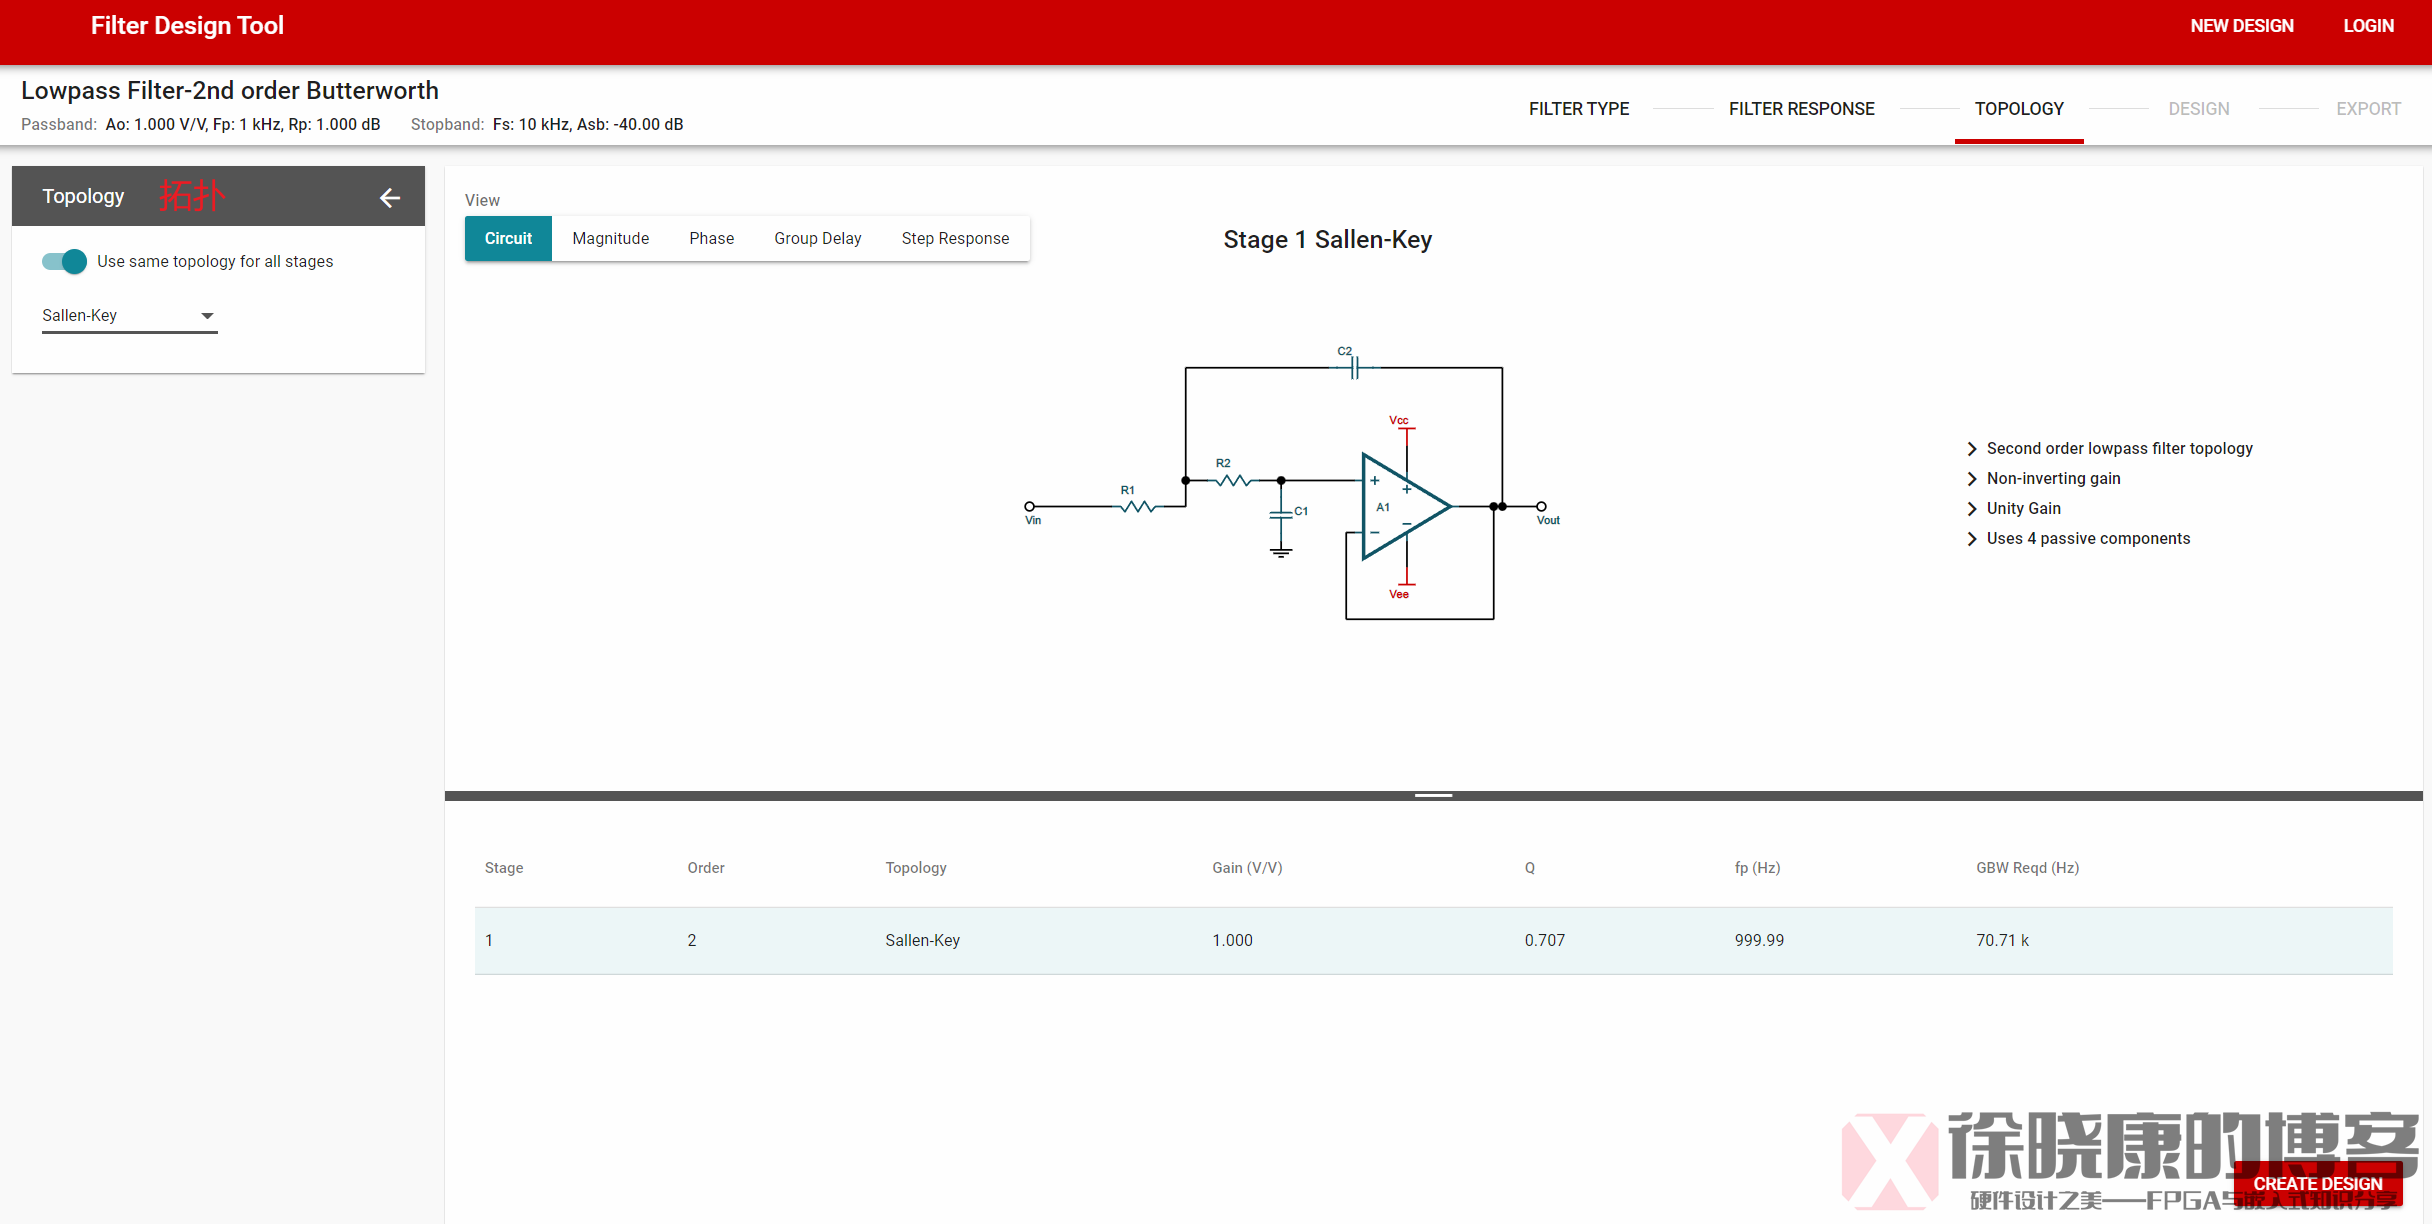2432x1224 pixels.
Task: Click resistor R2 in the schematic
Action: [x=1233, y=480]
